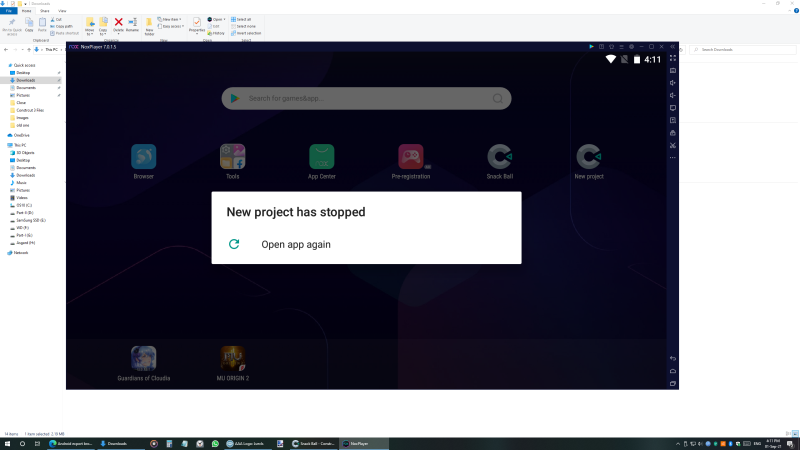Click the recent apps button in Nox sidebar
The height and width of the screenshot is (450, 800).
point(673,384)
